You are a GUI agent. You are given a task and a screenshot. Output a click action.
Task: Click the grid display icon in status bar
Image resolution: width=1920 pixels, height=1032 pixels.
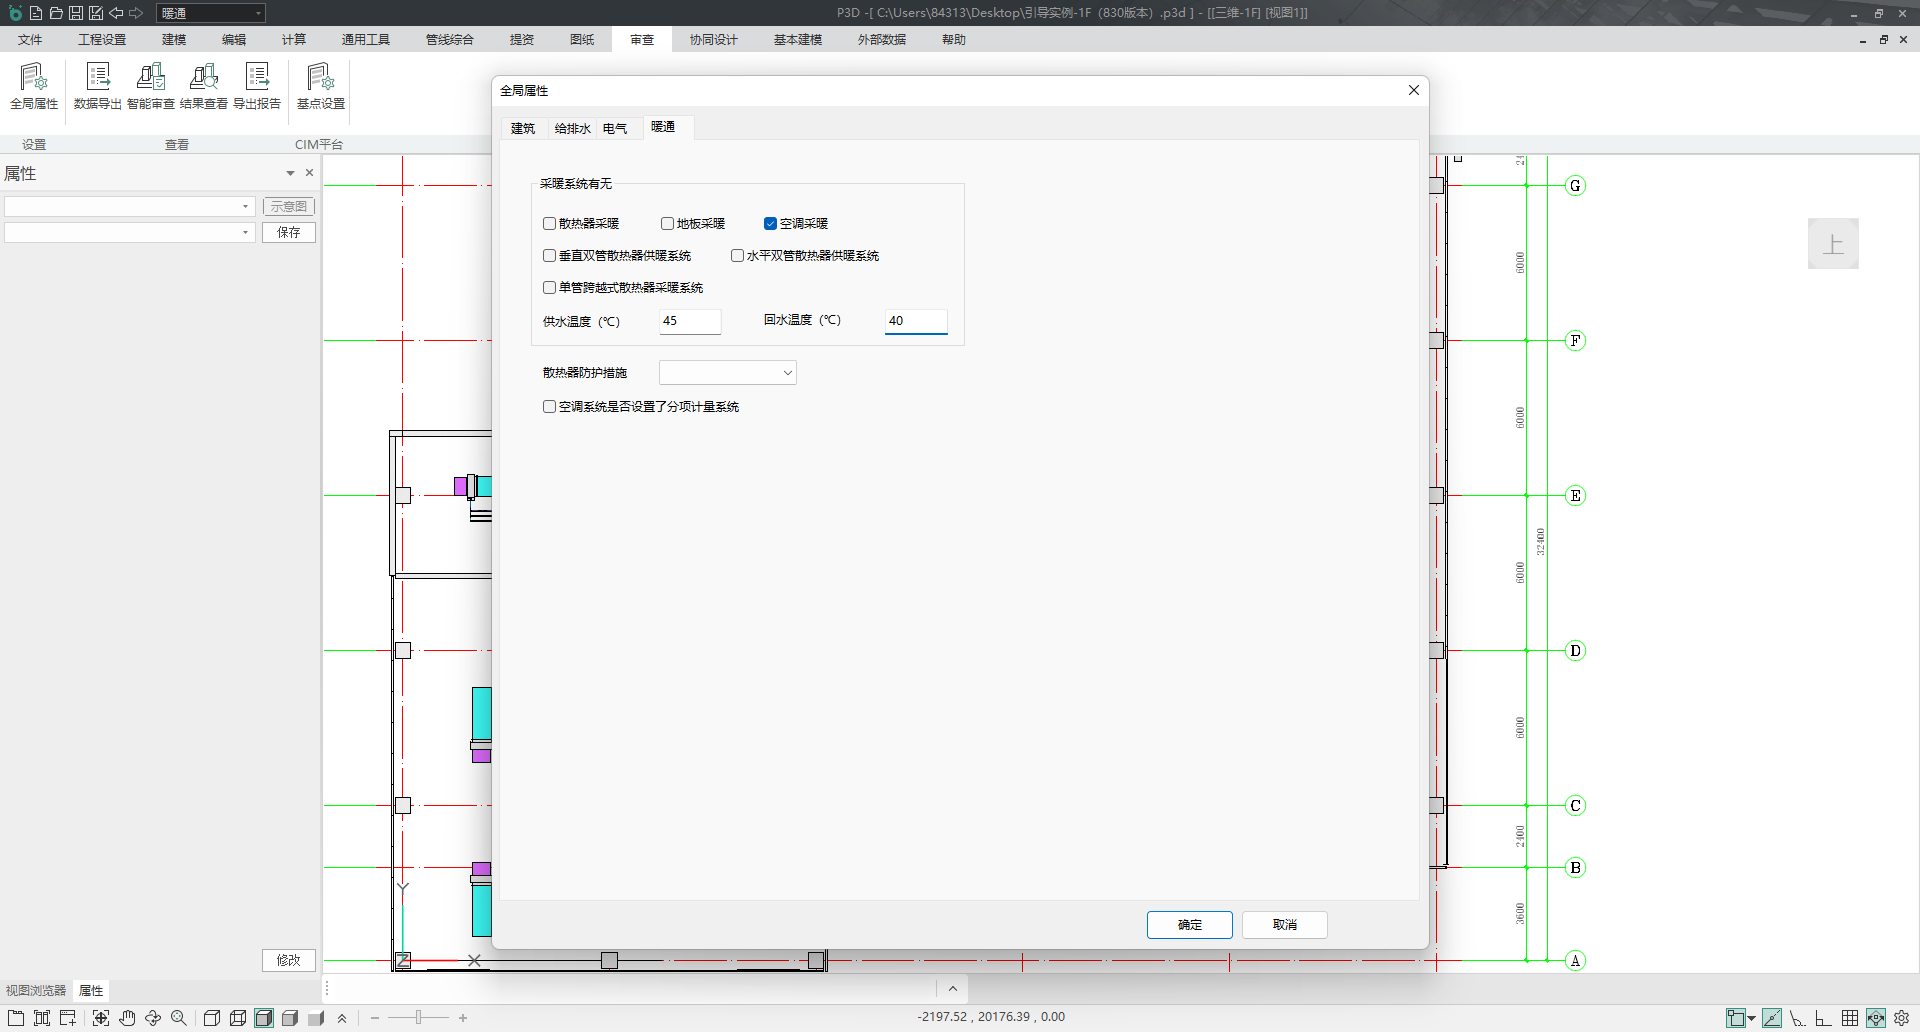[x=1850, y=1018]
